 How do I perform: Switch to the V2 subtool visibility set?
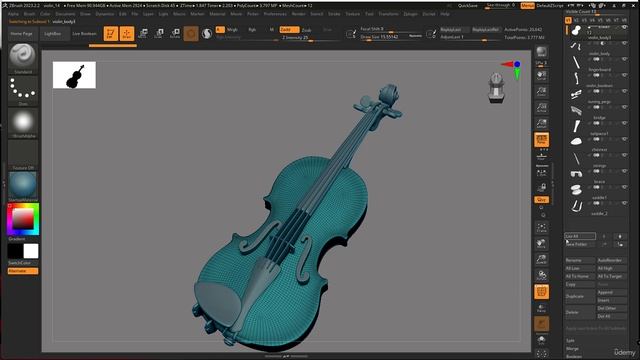click(576, 20)
